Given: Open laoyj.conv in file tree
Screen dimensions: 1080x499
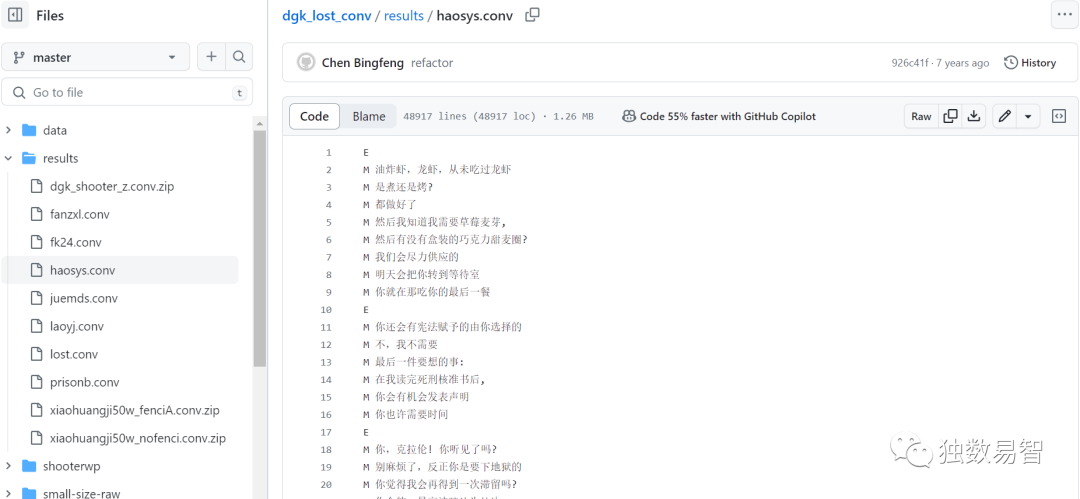Looking at the screenshot, I should 76,327.
